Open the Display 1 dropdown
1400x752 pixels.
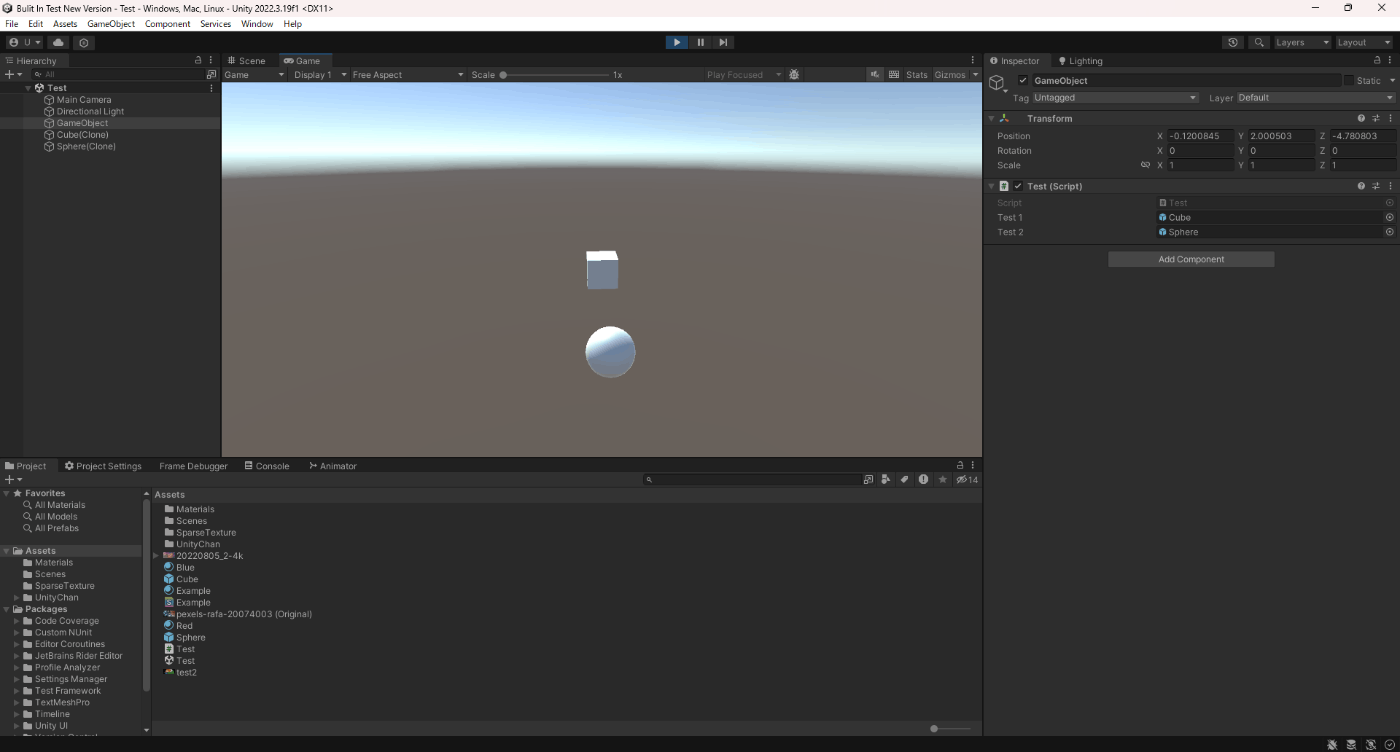coord(320,75)
